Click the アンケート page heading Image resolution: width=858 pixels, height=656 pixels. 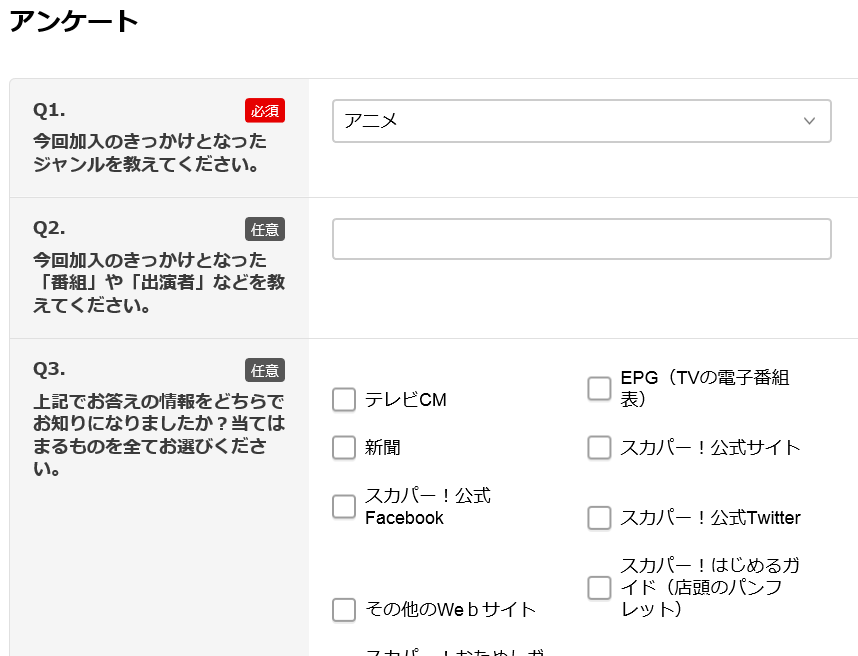tap(70, 20)
